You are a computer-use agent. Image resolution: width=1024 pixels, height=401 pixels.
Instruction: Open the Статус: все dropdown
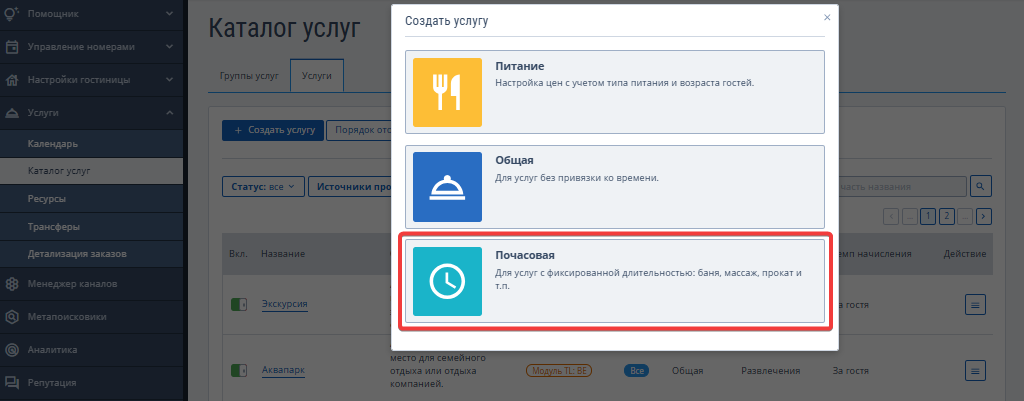pyautogui.click(x=263, y=187)
